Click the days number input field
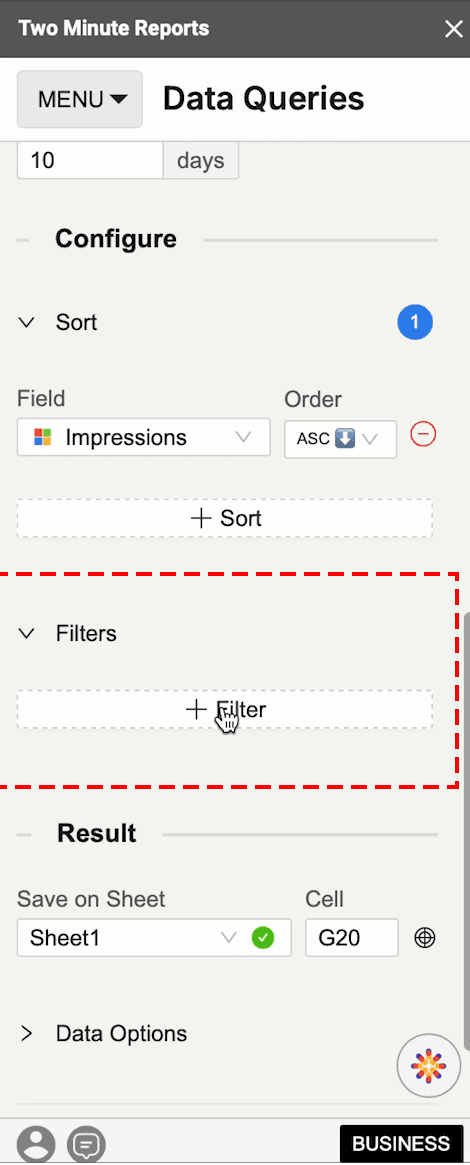Screen dimensions: 470x1165 [90, 160]
